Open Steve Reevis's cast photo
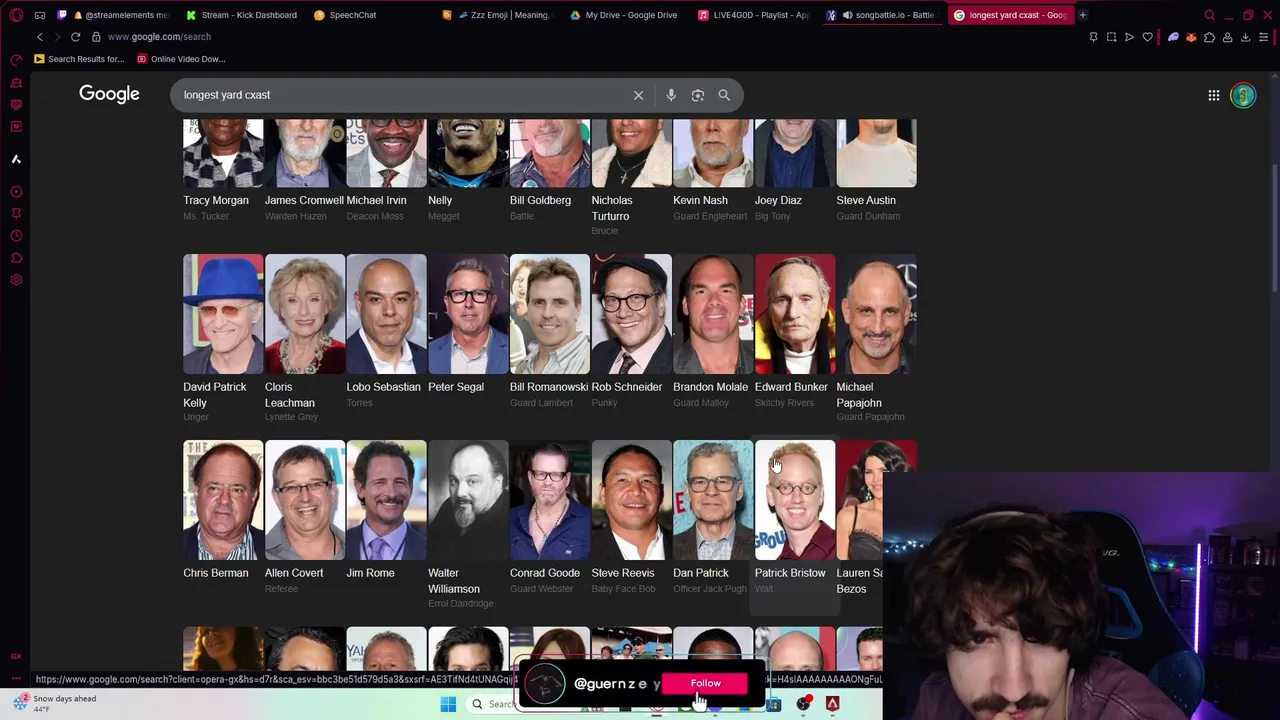This screenshot has width=1280, height=720. click(x=632, y=500)
